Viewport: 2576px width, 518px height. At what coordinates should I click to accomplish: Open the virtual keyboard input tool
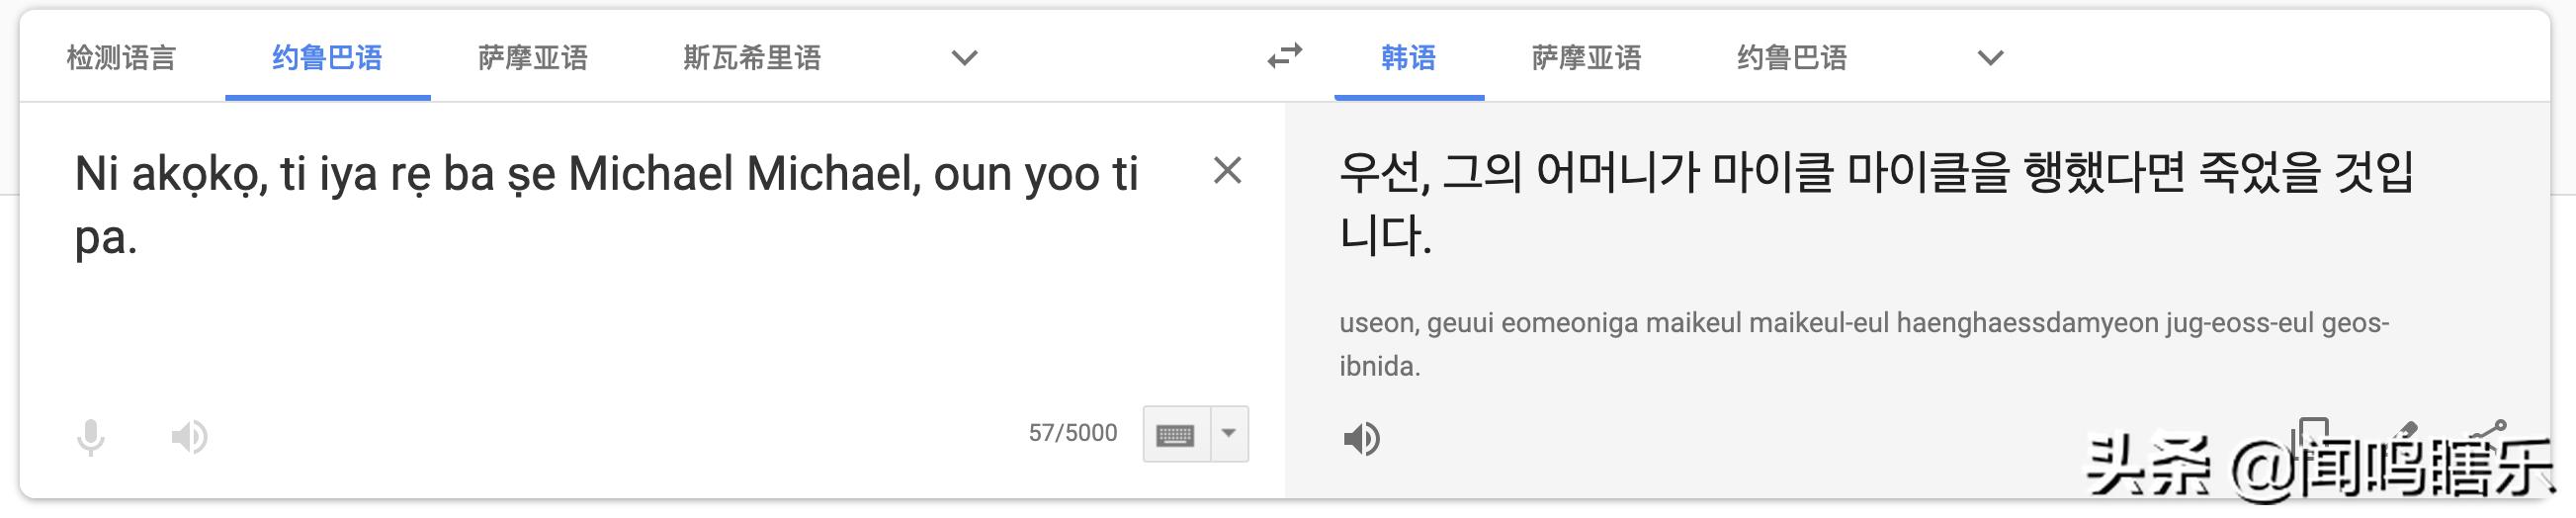pyautogui.click(x=1176, y=434)
